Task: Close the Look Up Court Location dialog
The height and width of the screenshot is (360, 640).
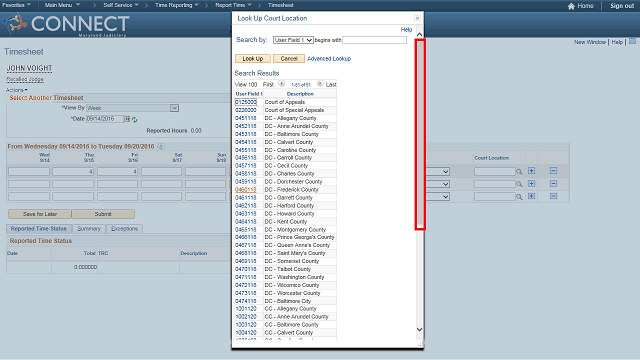Action: 417,18
